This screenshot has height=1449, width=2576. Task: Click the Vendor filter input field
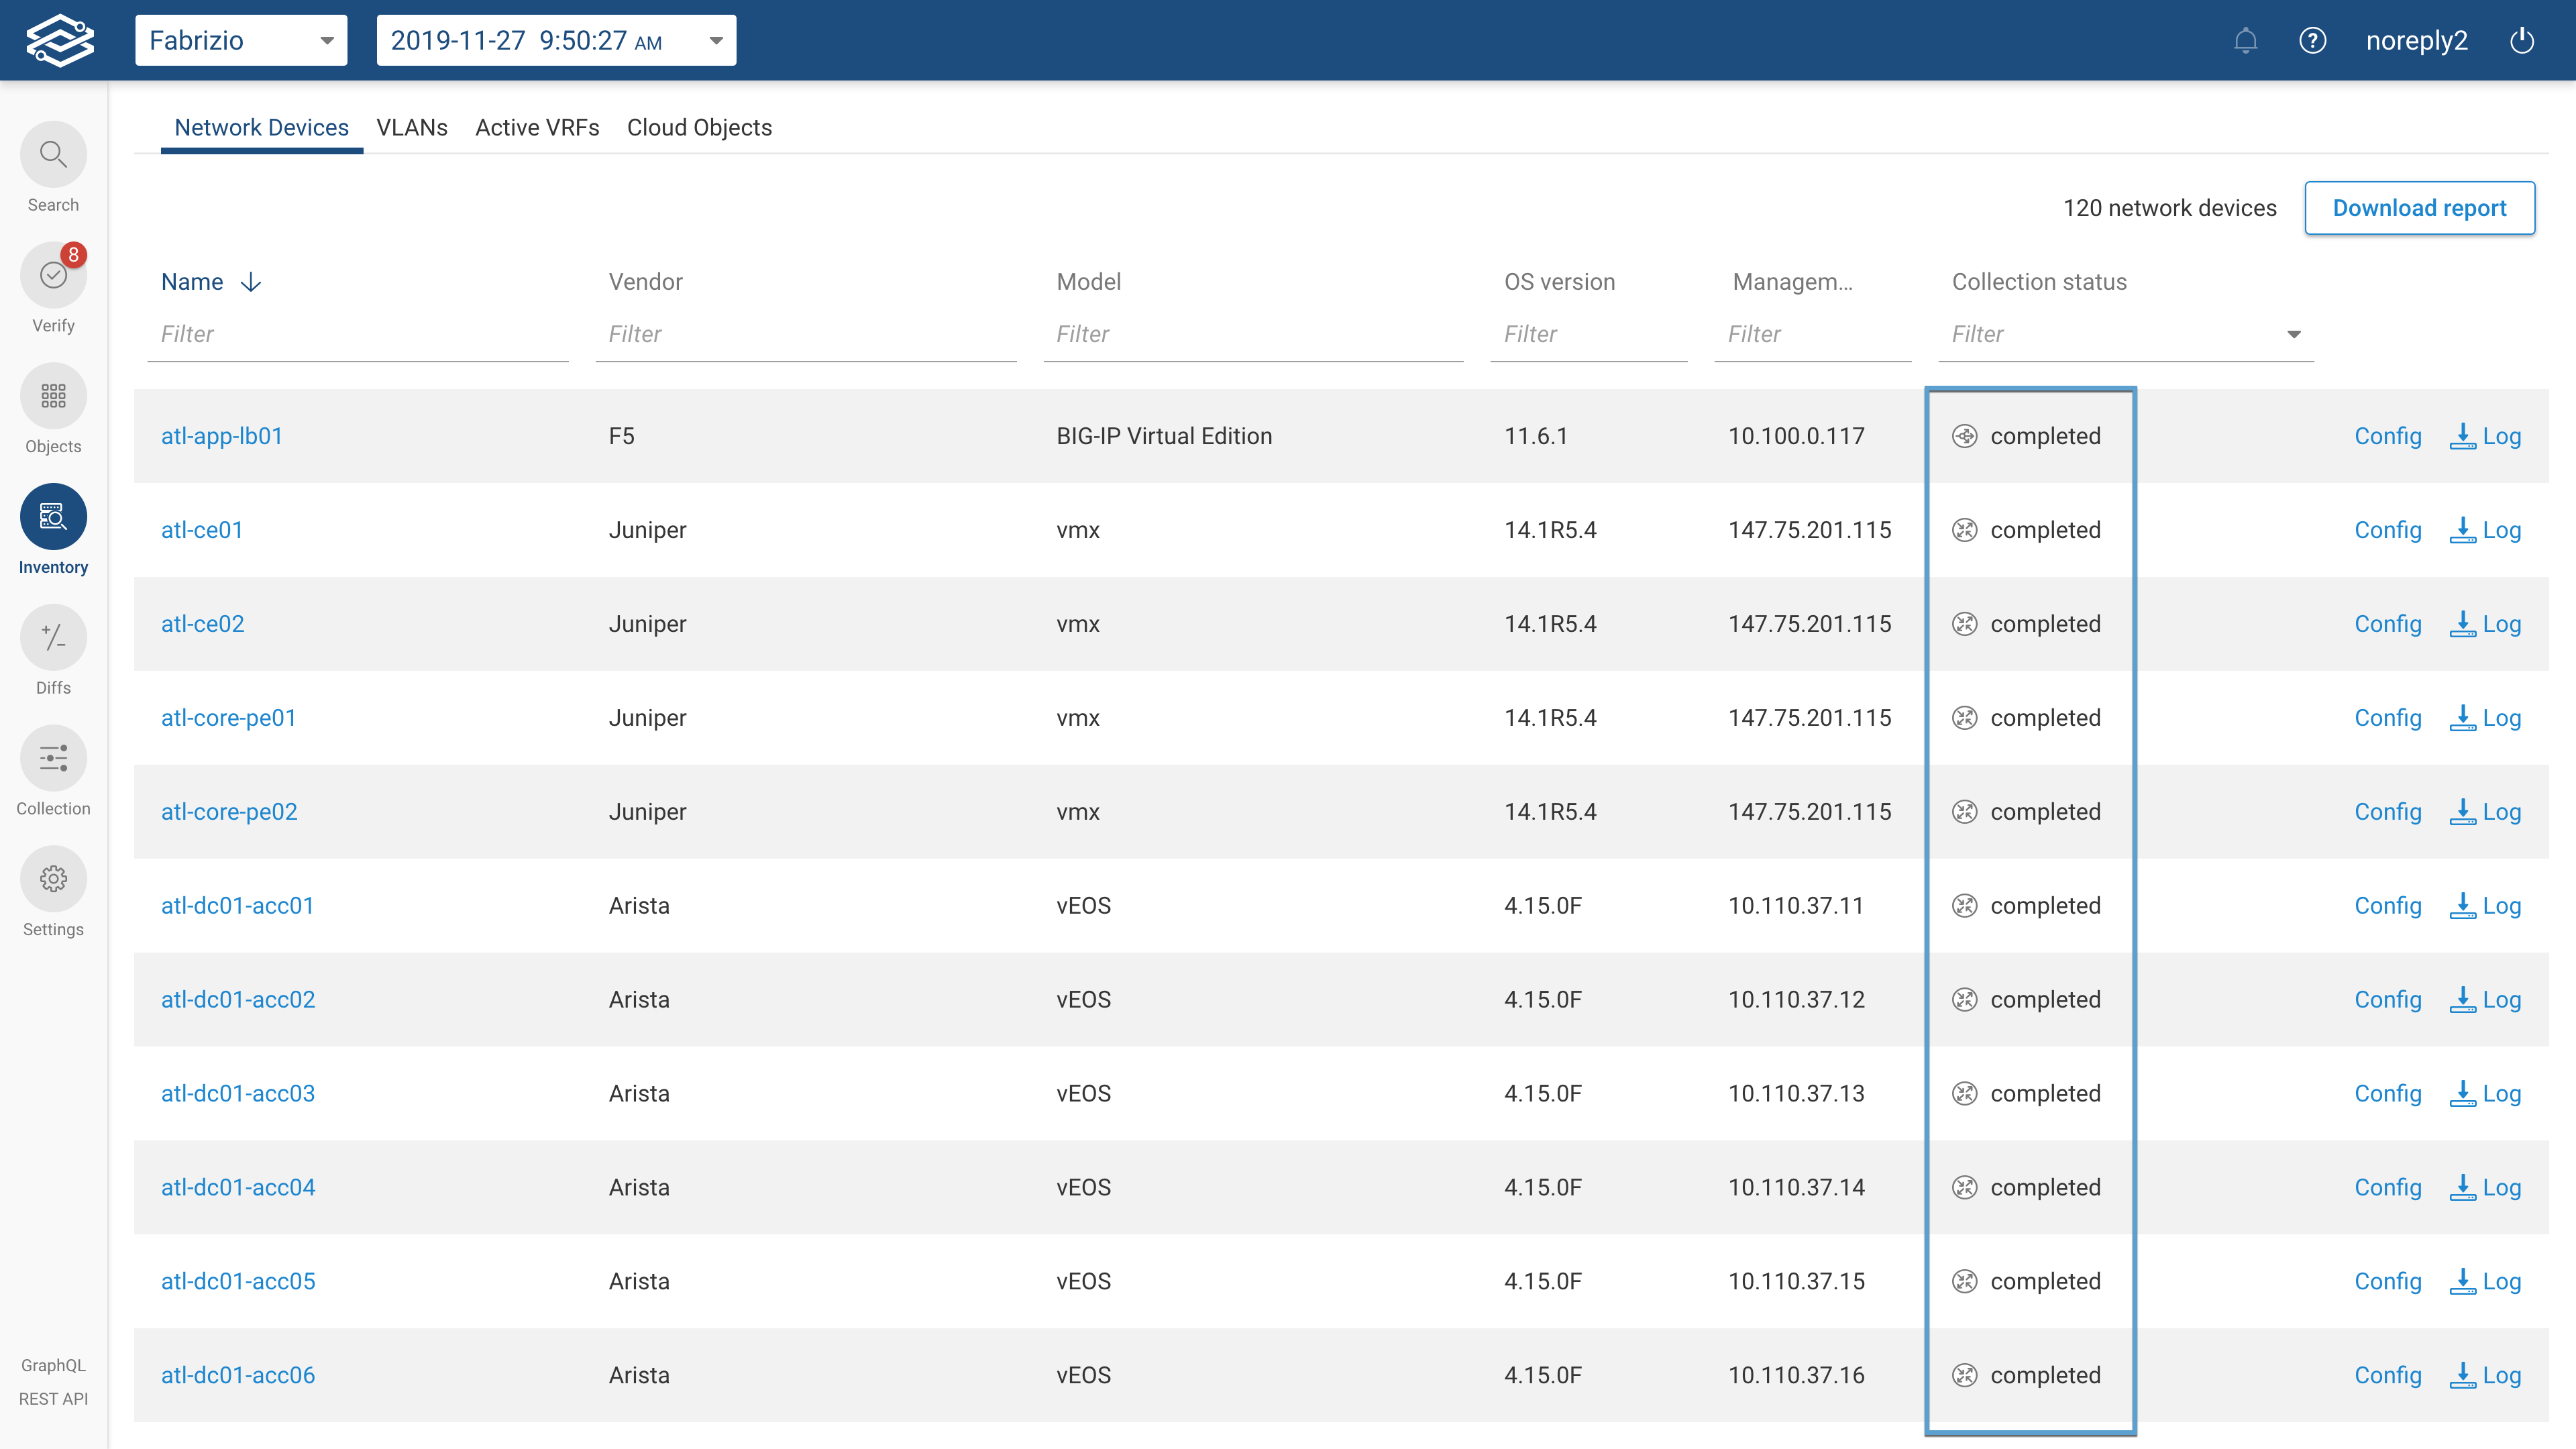coord(805,335)
